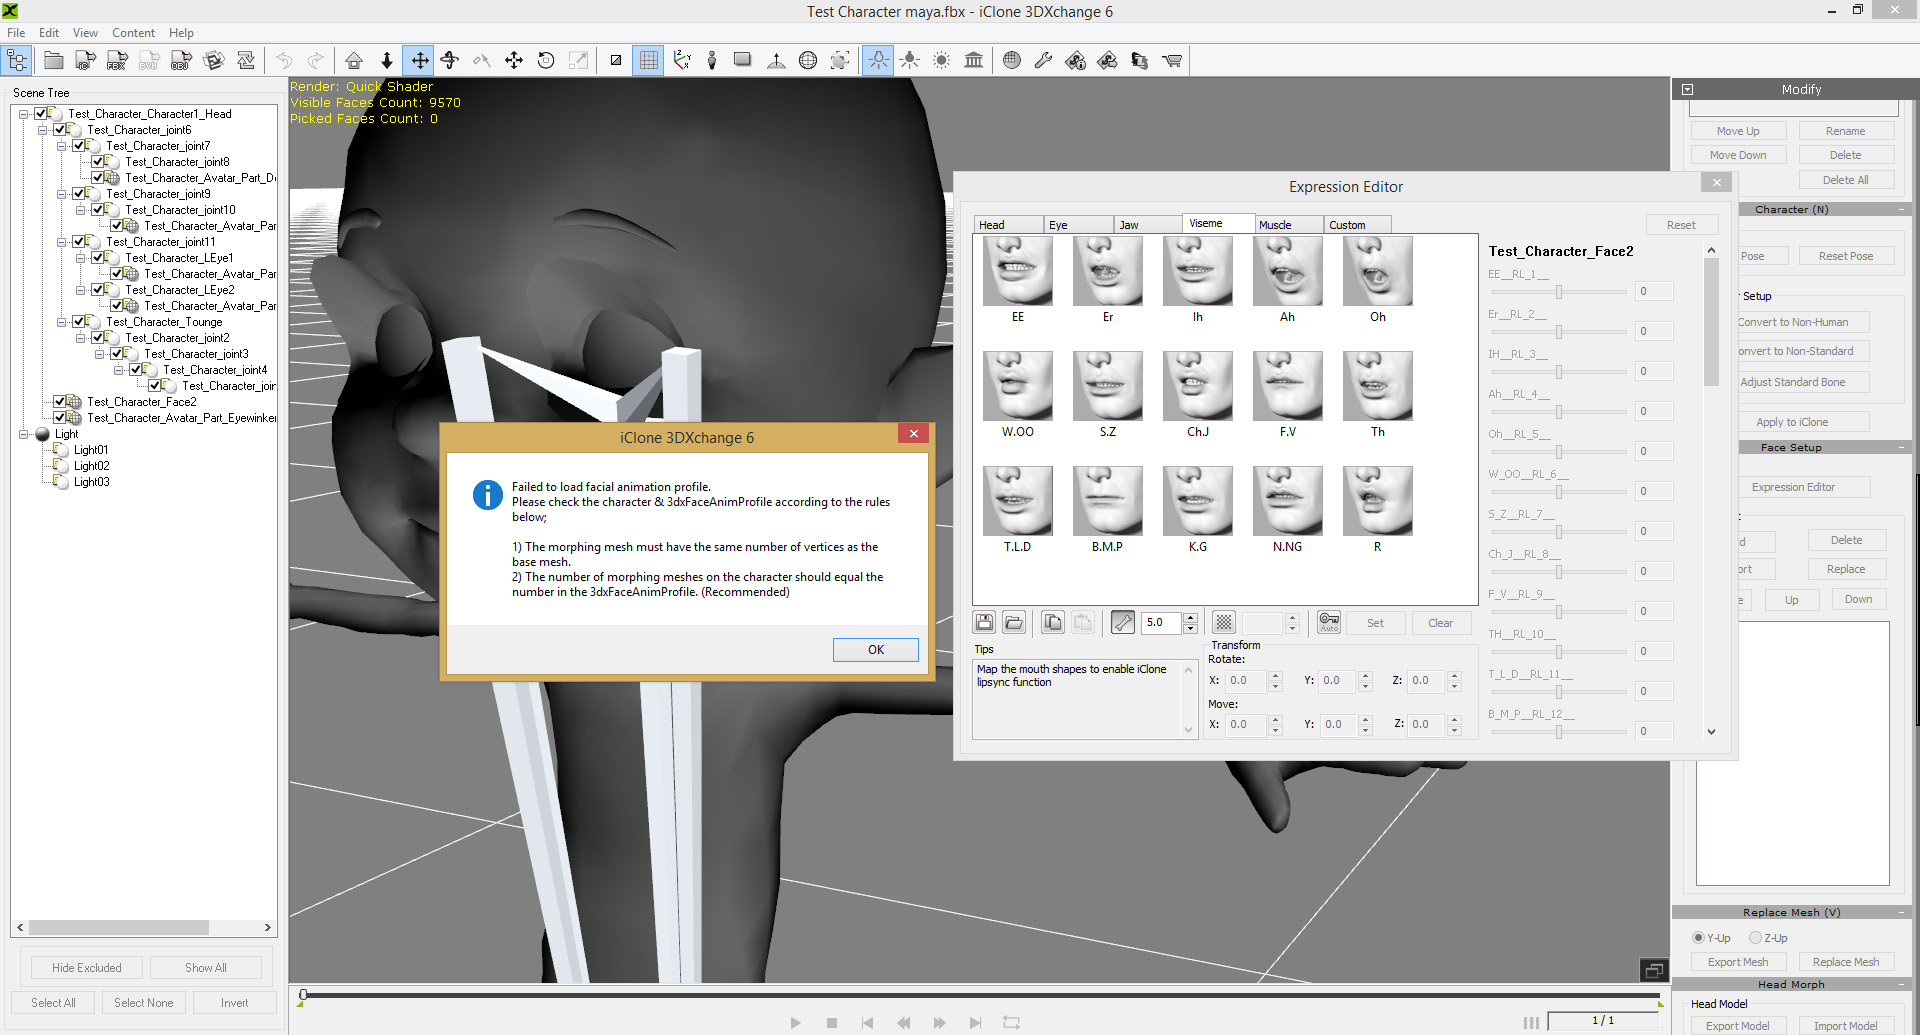Switch to the Muscle tab
1920x1035 pixels.
pos(1275,225)
